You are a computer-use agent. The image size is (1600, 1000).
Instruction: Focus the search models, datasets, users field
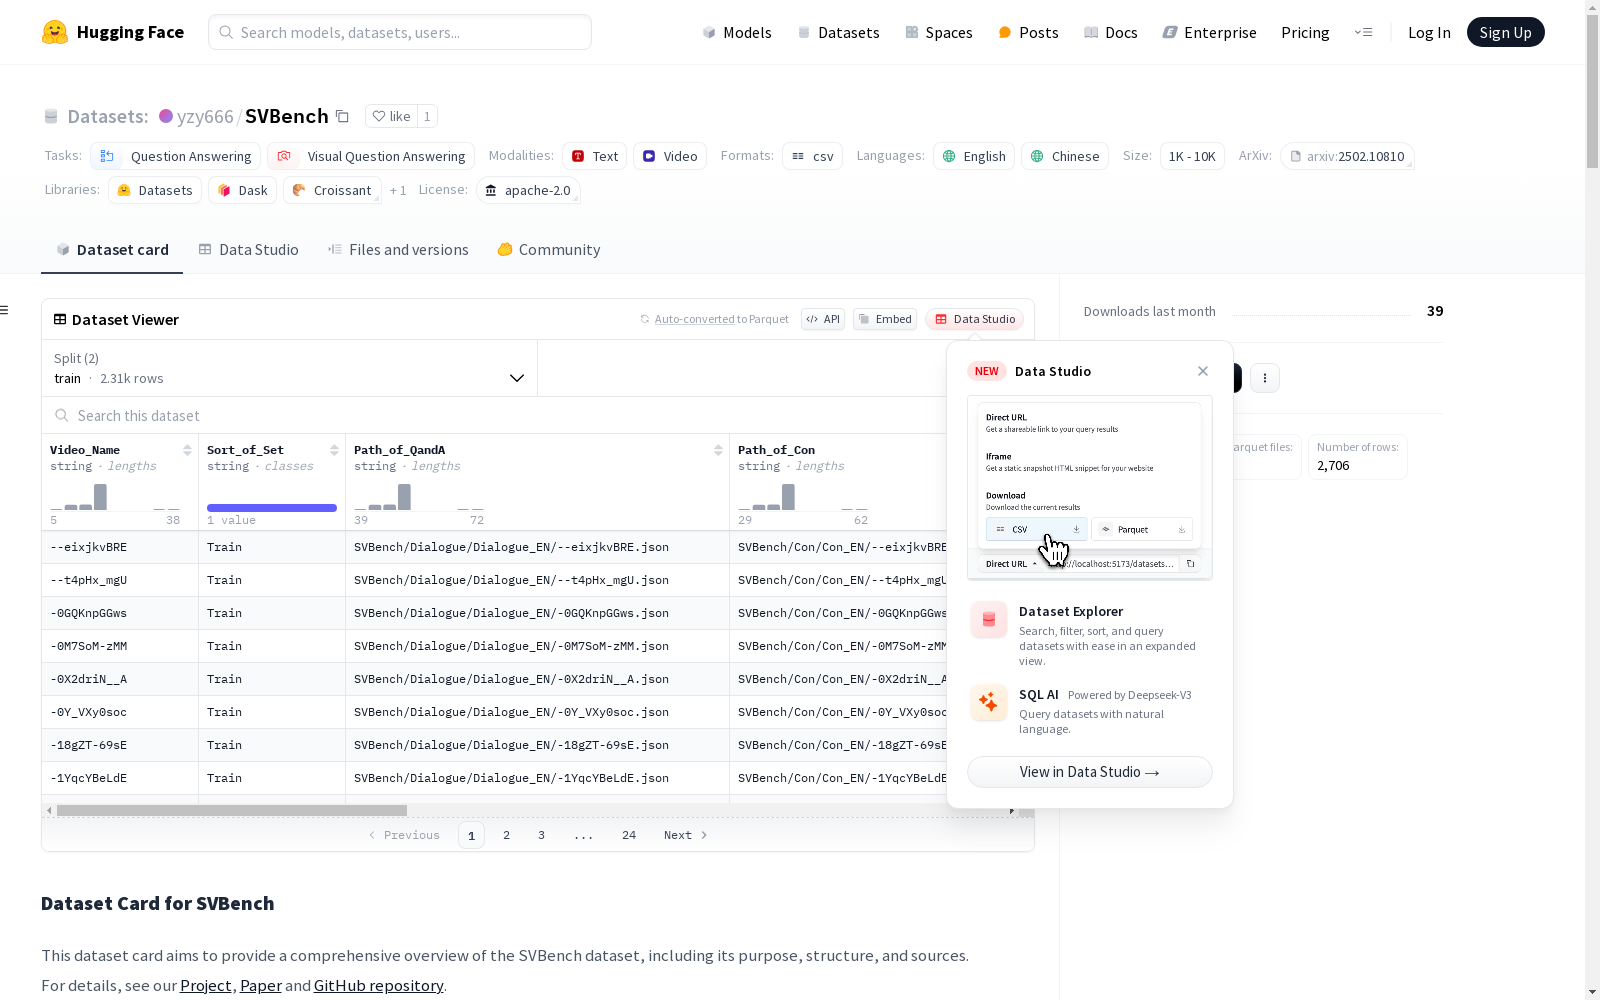pyautogui.click(x=400, y=32)
